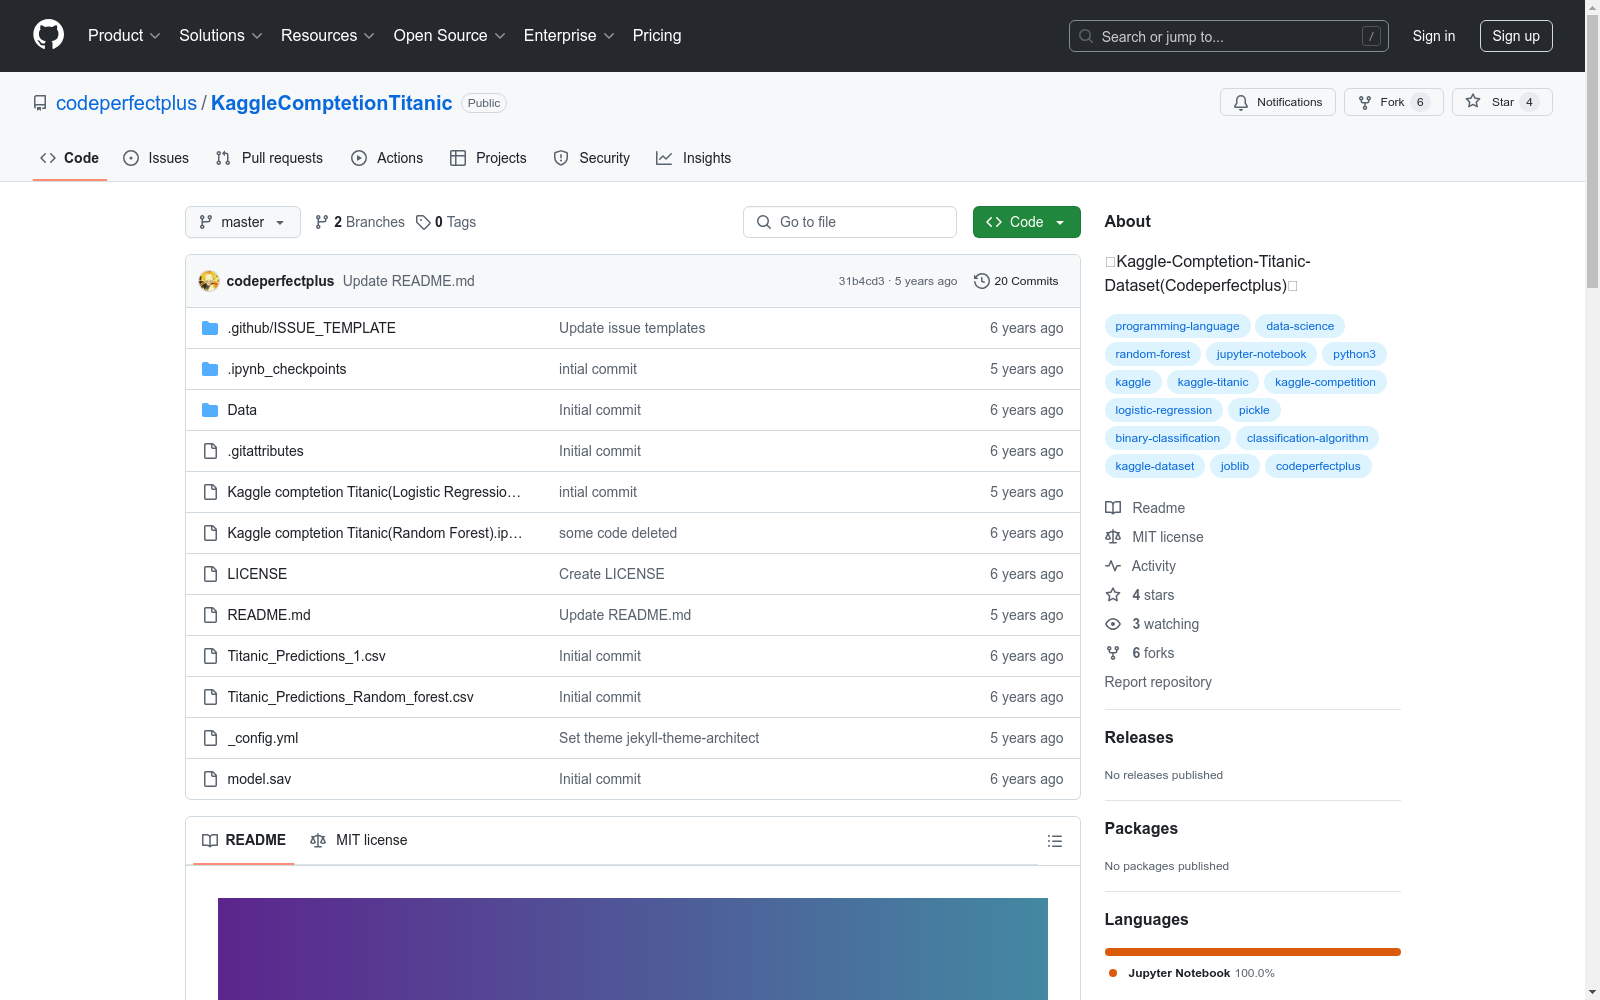Click the GitHub Octocat logo
This screenshot has height=1000, width=1600.
(48, 35)
